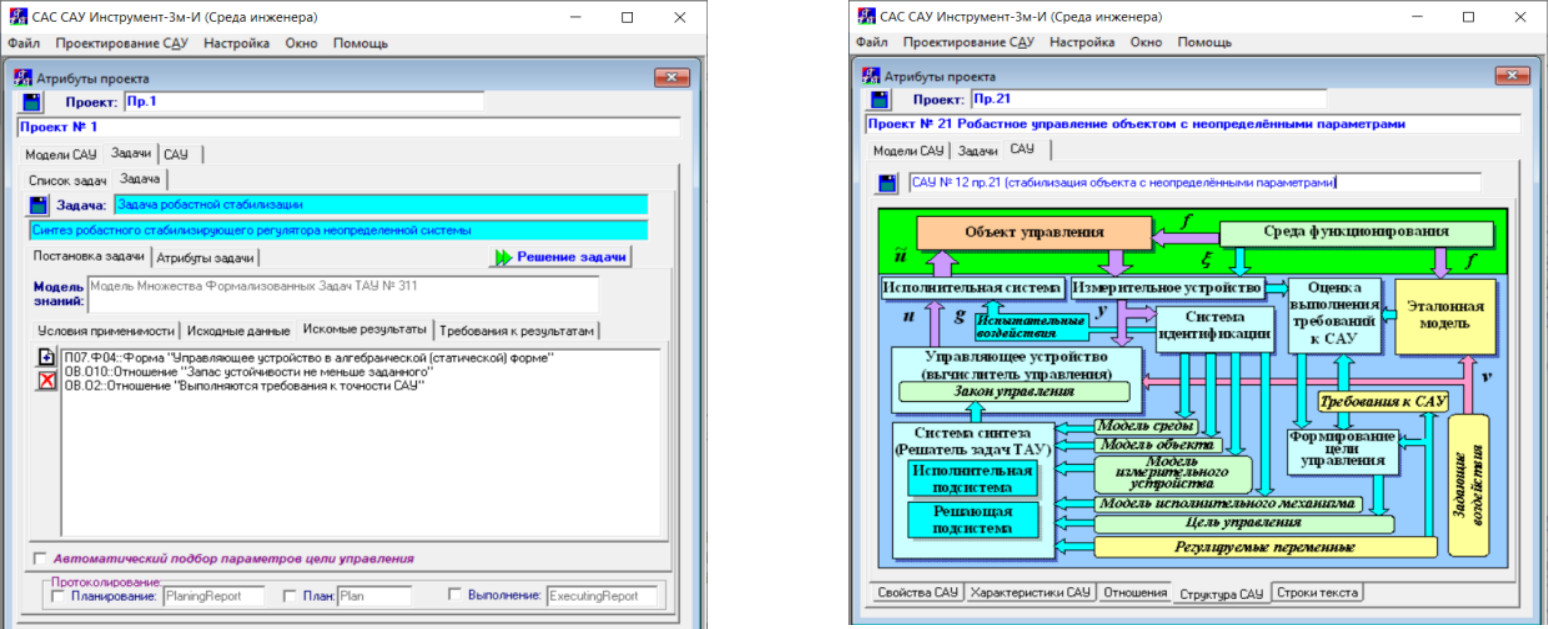Screen dimensions: 1548x629
Task: Select the Характеристики САУ bottom tab
Action: [x=1032, y=593]
